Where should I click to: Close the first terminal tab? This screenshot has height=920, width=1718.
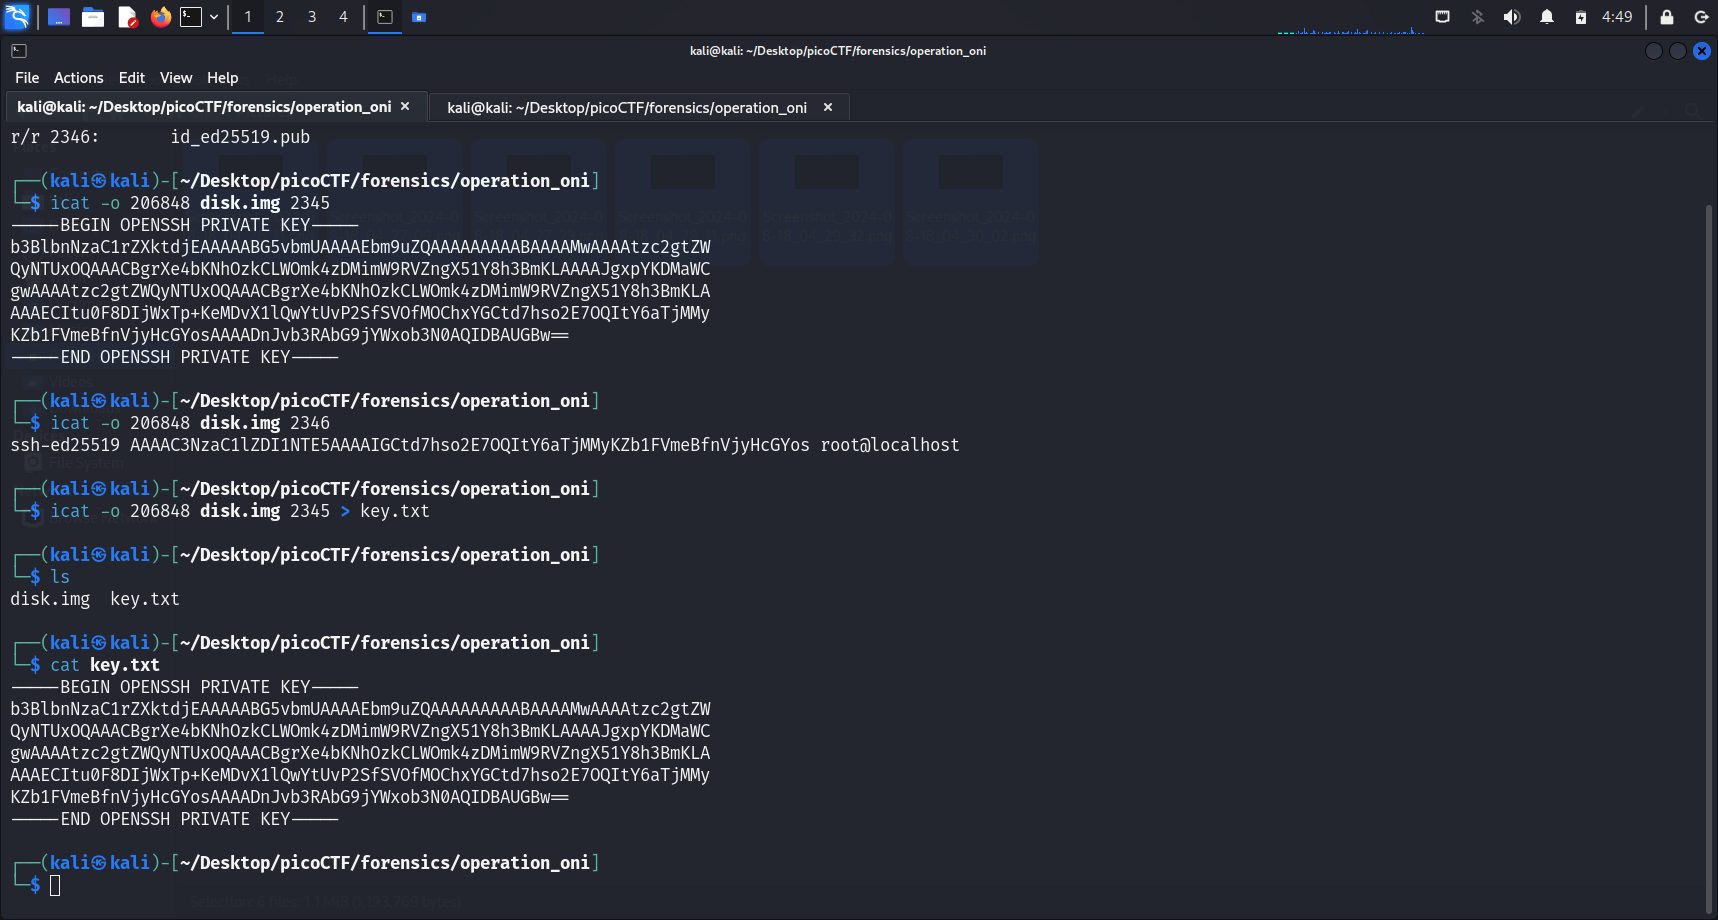[x=405, y=107]
